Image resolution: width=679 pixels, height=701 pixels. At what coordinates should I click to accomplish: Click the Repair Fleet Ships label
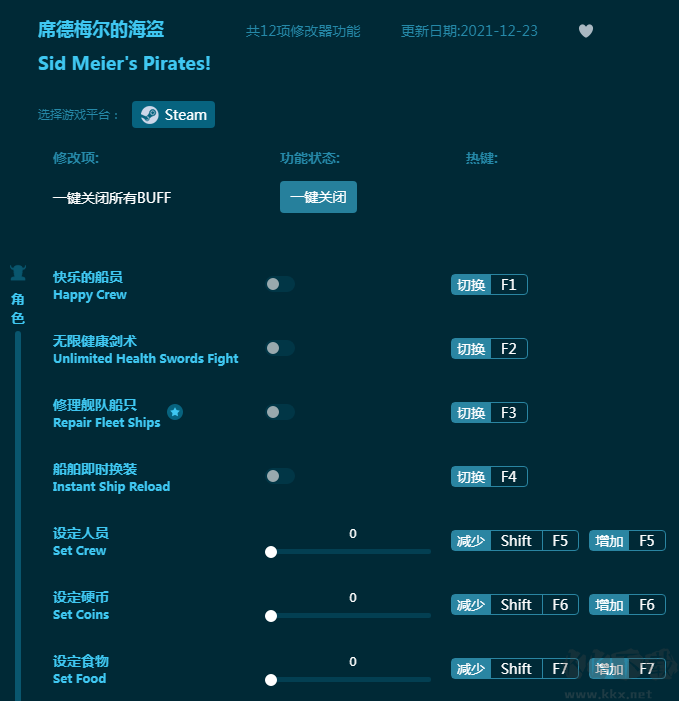tap(106, 422)
